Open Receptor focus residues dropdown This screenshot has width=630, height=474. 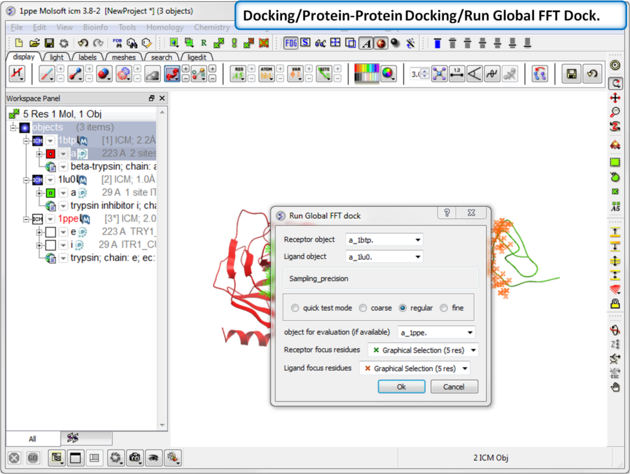pos(423,350)
